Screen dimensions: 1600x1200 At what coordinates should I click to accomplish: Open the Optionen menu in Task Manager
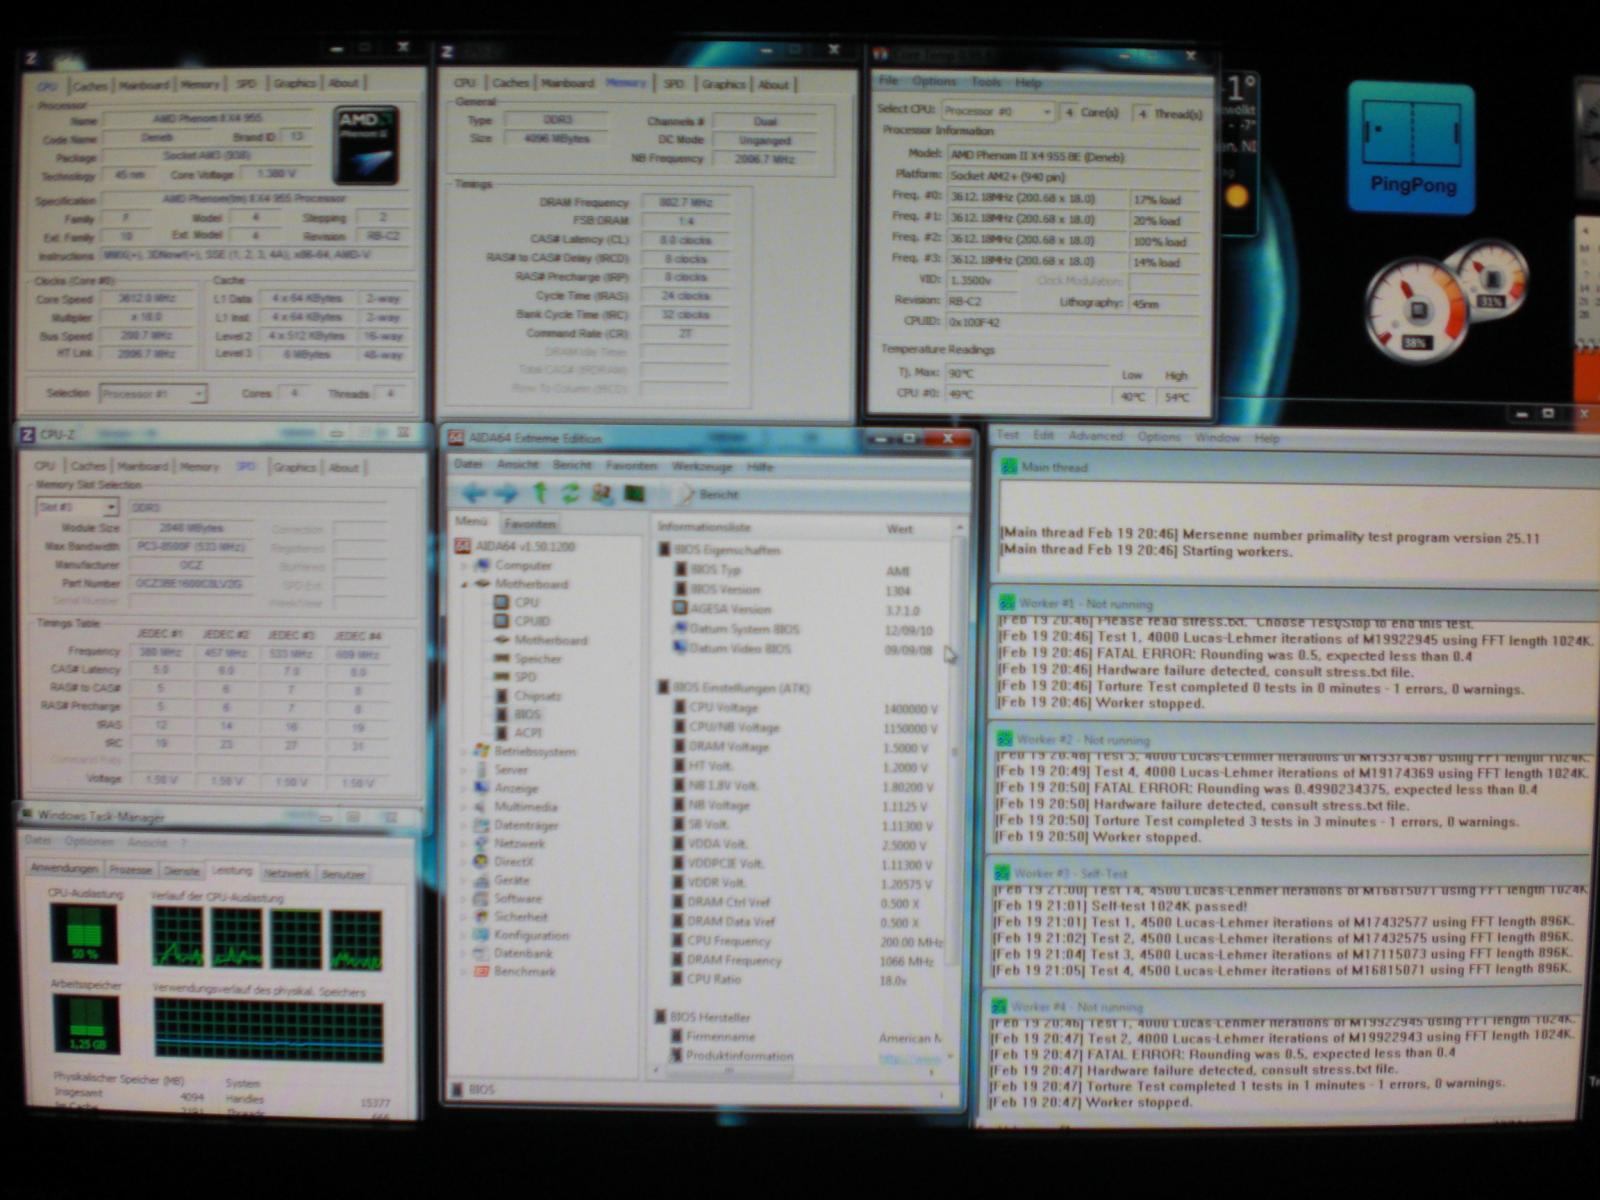(89, 843)
